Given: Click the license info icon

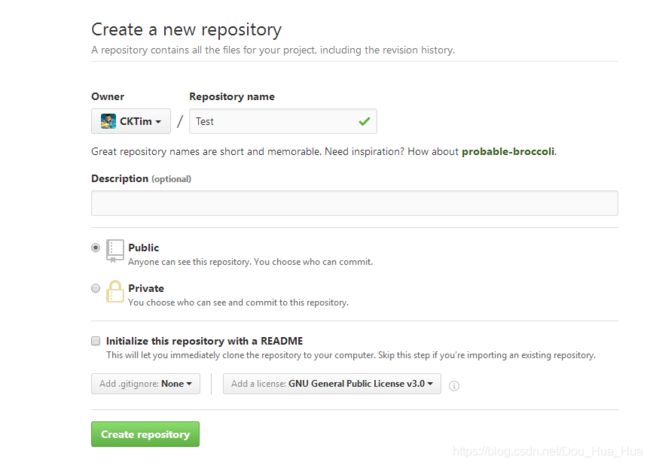Looking at the screenshot, I should (x=454, y=385).
